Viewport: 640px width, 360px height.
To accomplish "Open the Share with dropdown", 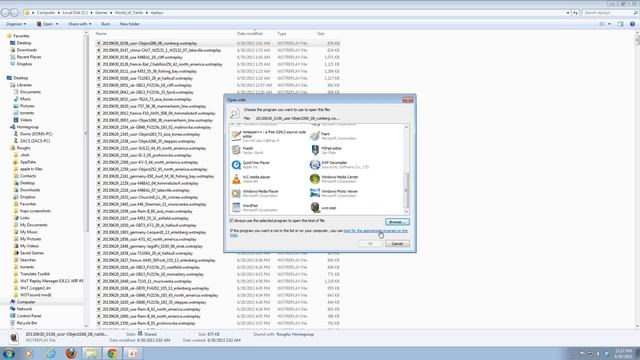I will point(80,24).
